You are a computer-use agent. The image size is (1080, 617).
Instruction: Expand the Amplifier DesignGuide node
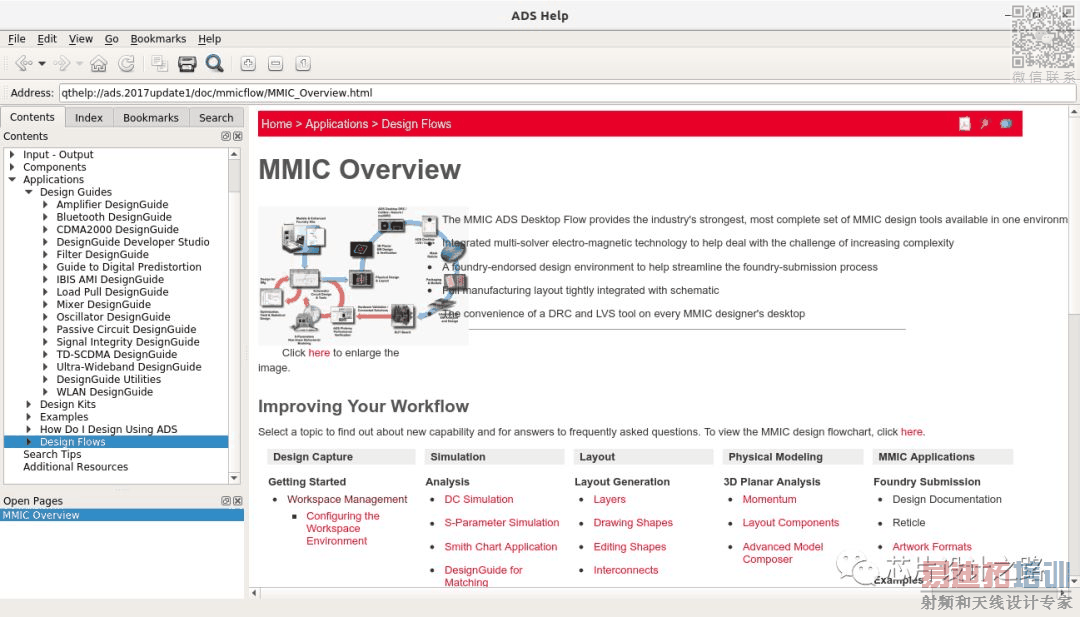point(45,205)
